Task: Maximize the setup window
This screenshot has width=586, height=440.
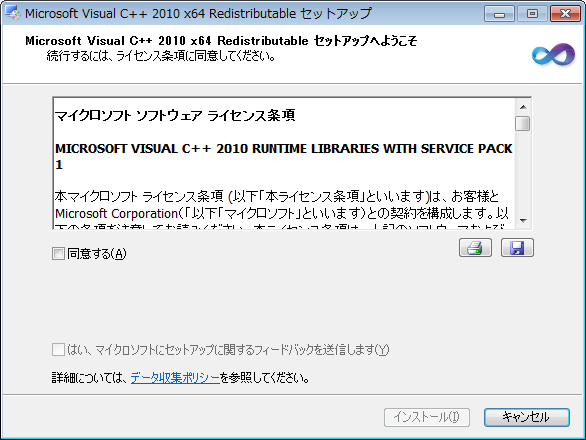Action: 532,14
